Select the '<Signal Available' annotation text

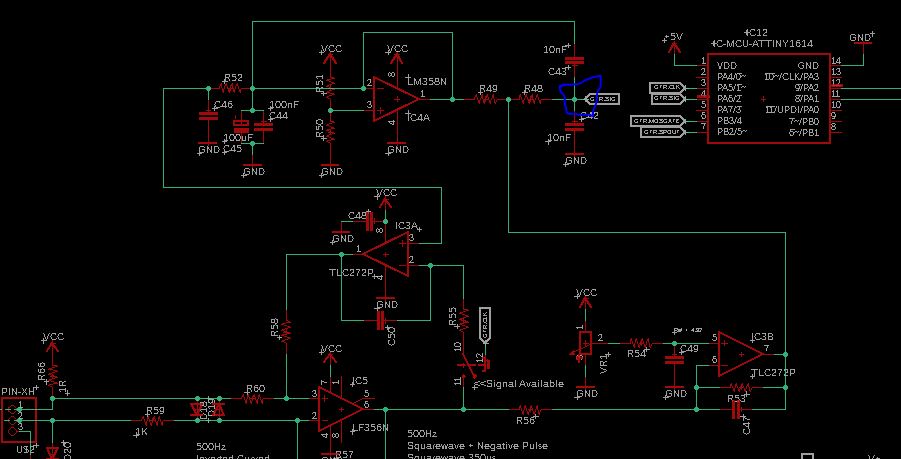tap(522, 384)
